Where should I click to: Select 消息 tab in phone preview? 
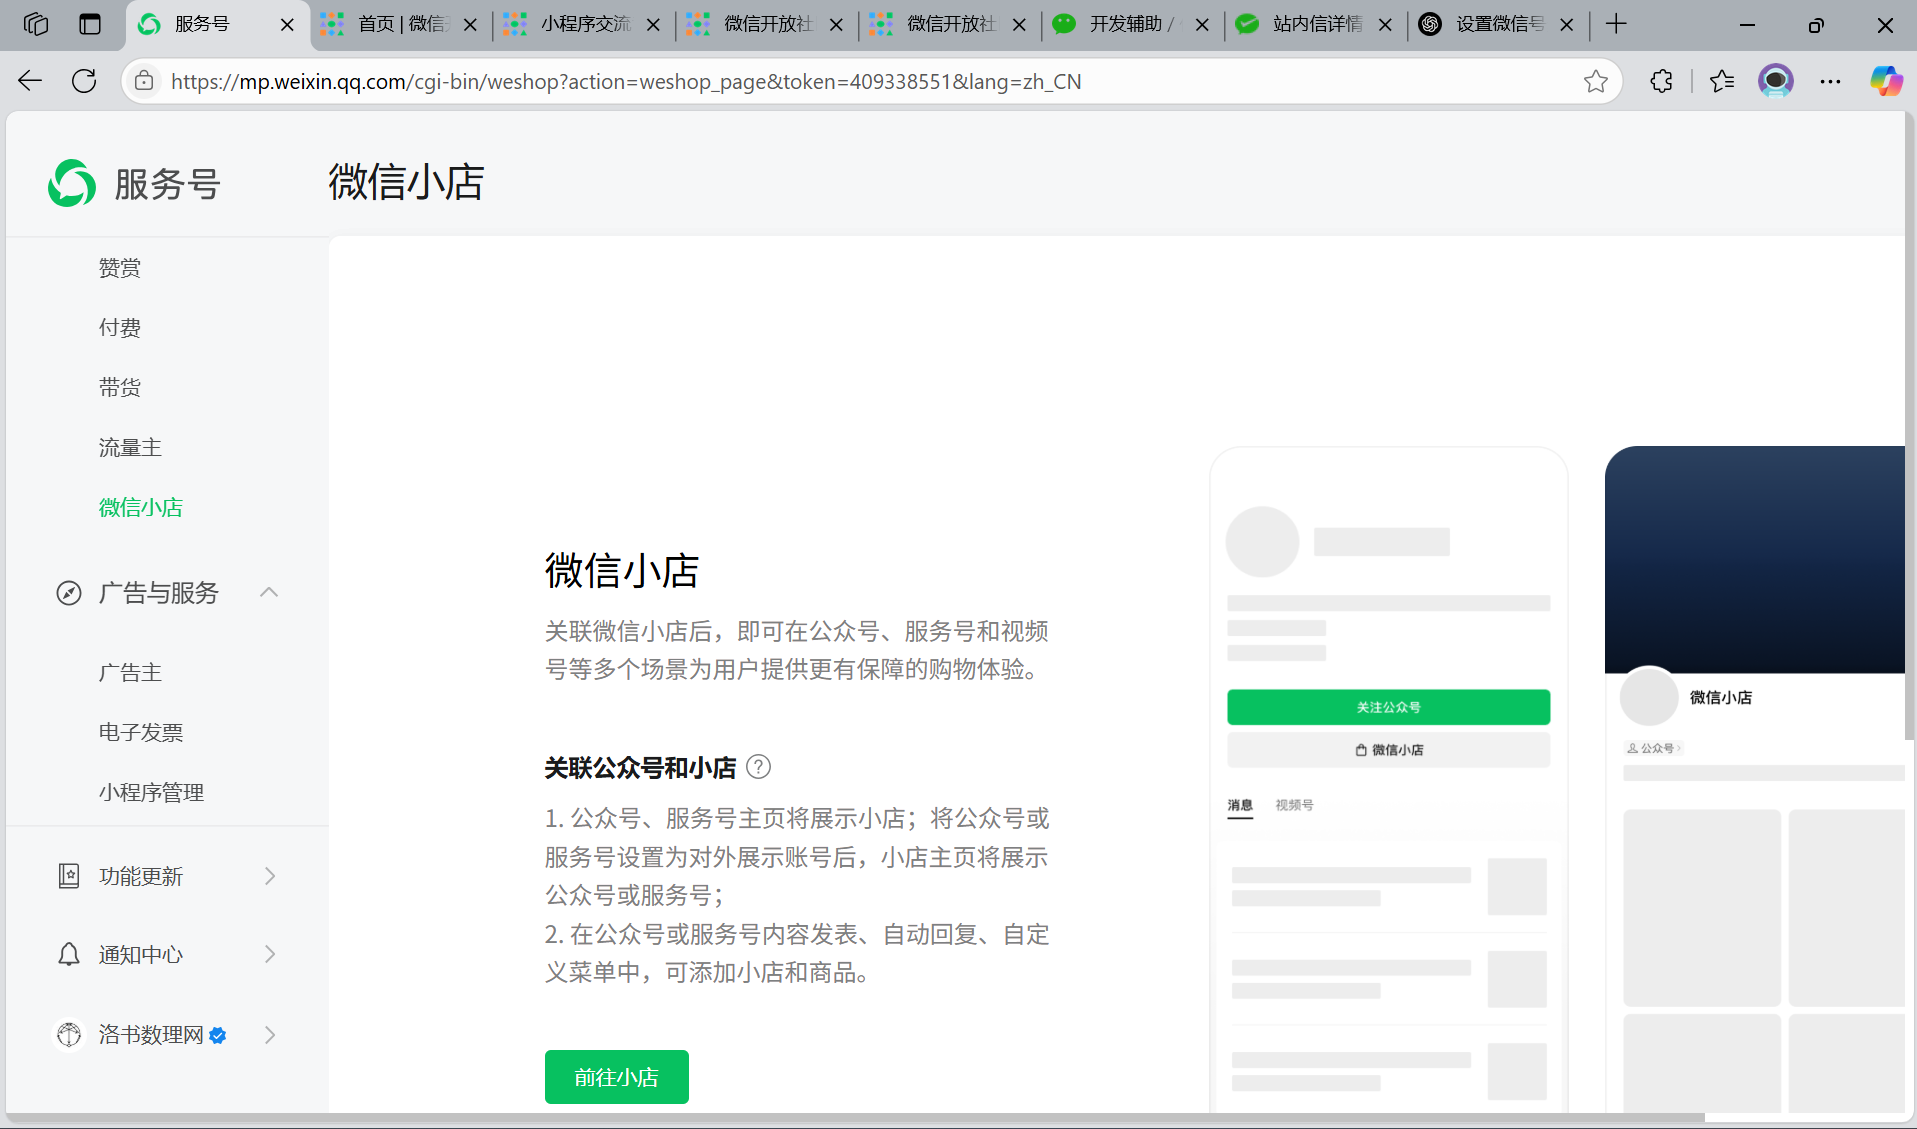1240,806
